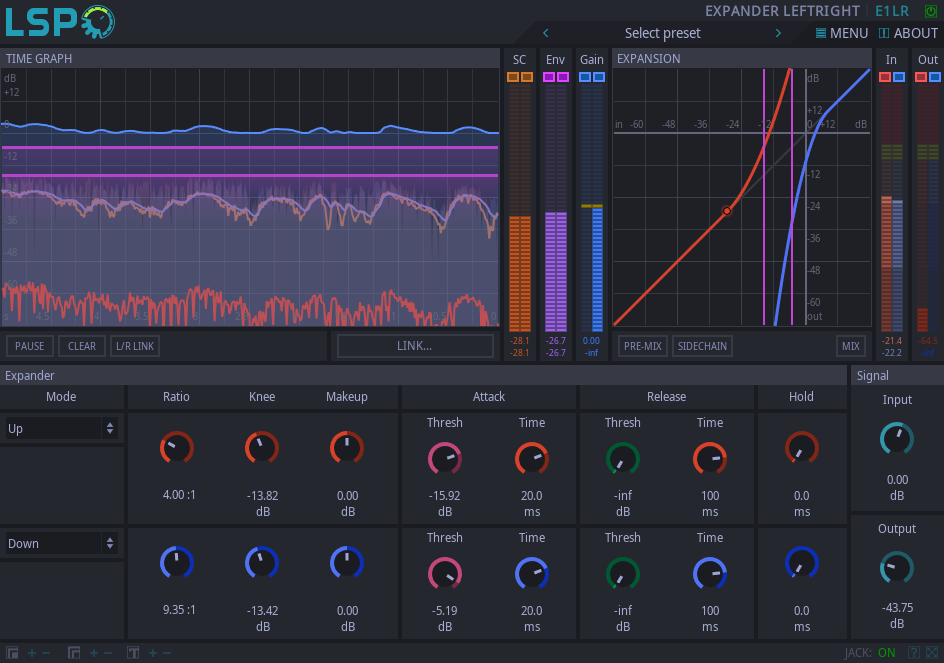Go to previous preset with left arrow
Screen dimensions: 944x663
tap(546, 33)
